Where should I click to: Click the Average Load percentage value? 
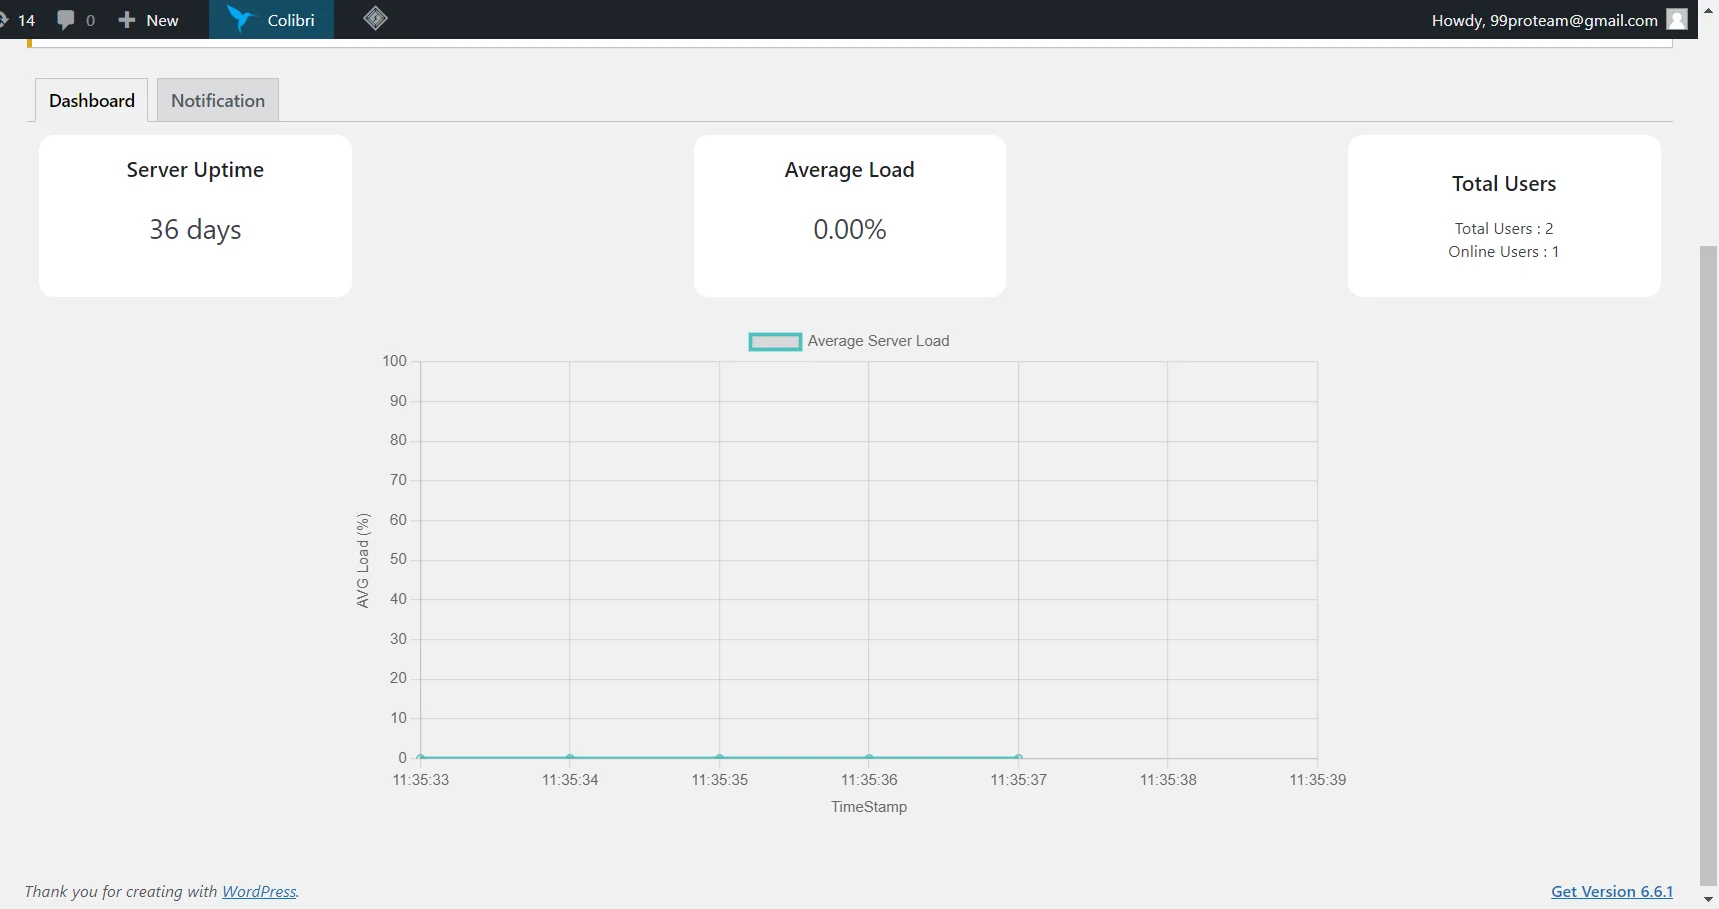(x=849, y=229)
